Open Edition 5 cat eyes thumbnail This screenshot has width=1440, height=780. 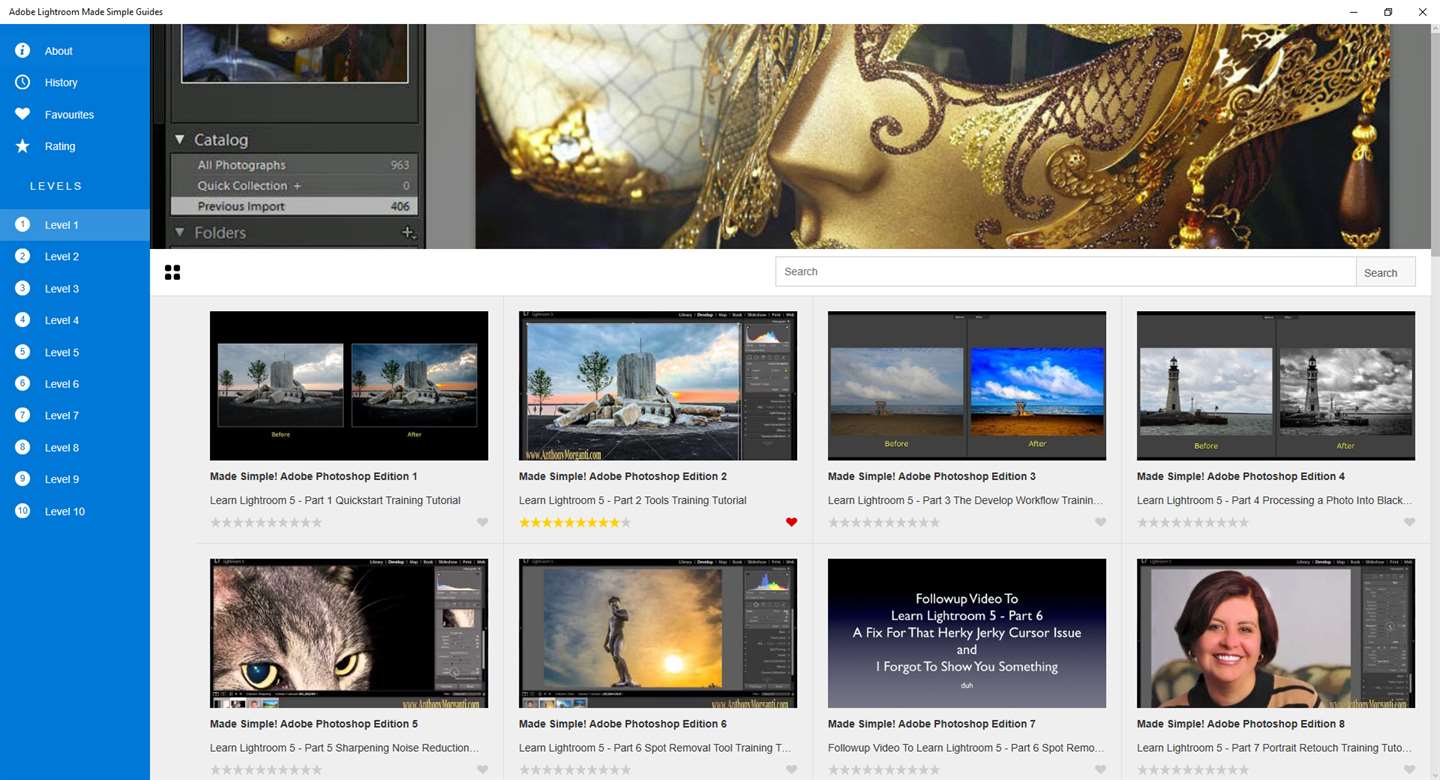349,633
